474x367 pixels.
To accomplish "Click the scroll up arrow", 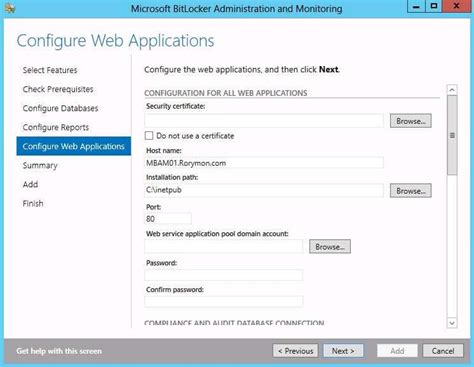I will pyautogui.click(x=452, y=90).
